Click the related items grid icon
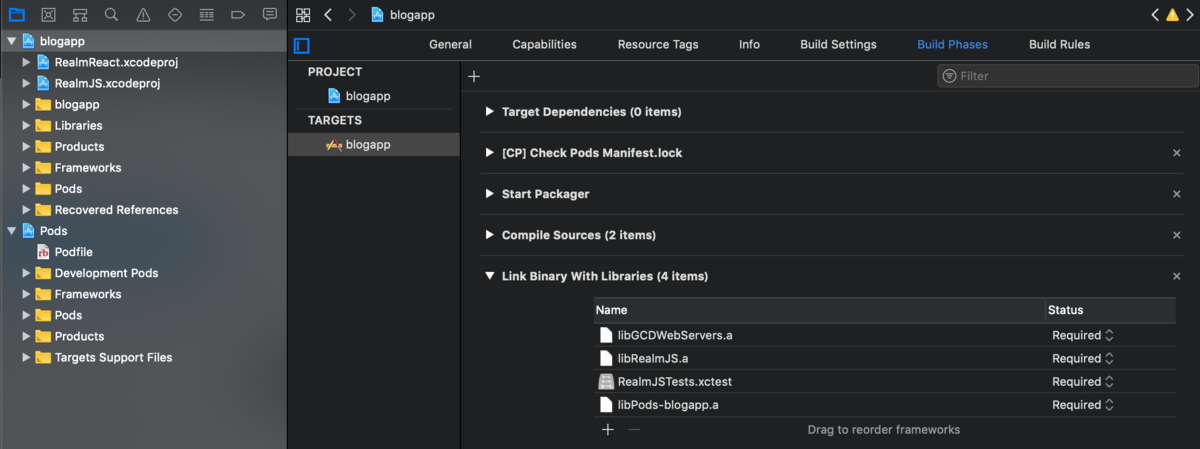1200x449 pixels. click(303, 15)
